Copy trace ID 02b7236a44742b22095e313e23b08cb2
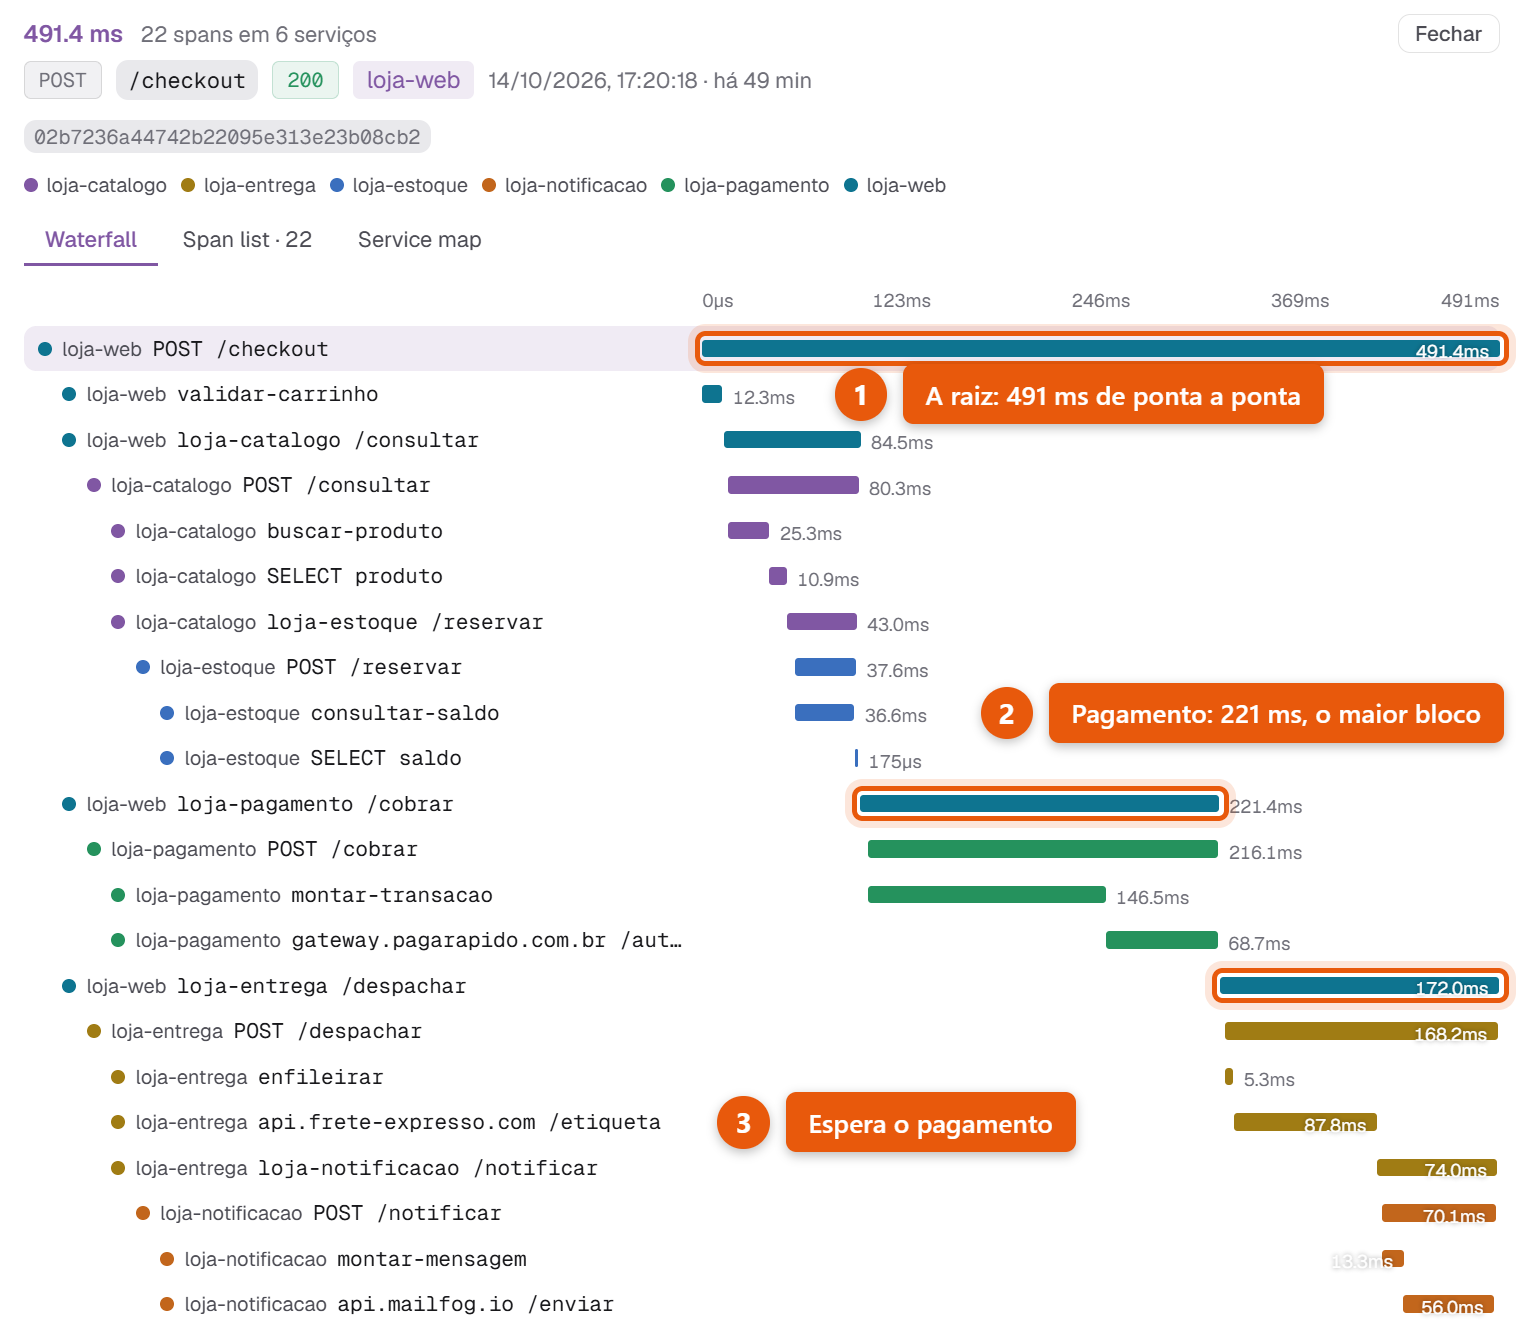Image resolution: width=1522 pixels, height=1325 pixels. click(227, 137)
